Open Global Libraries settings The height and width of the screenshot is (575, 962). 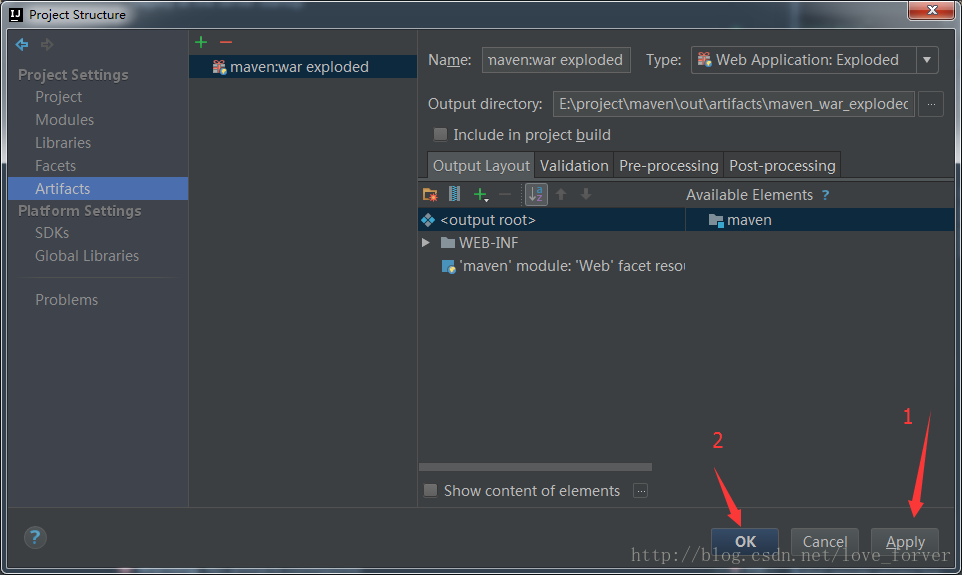87,256
